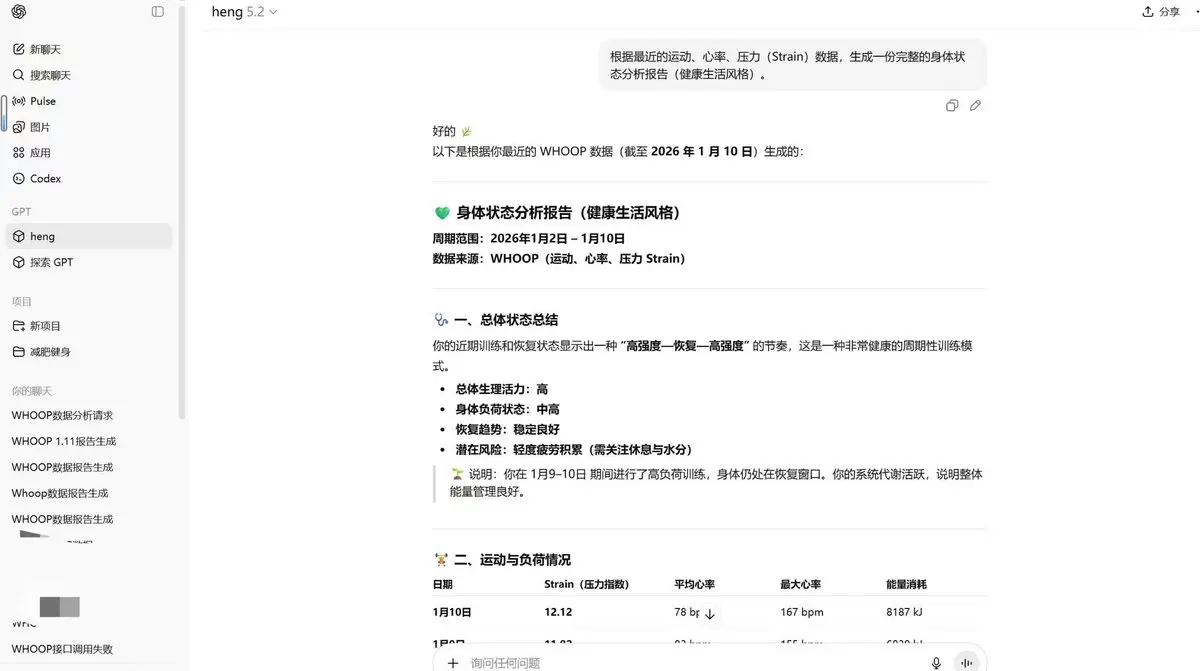This screenshot has height=671, width=1200.
Task: Click the 项目 section header
Action: coord(22,301)
